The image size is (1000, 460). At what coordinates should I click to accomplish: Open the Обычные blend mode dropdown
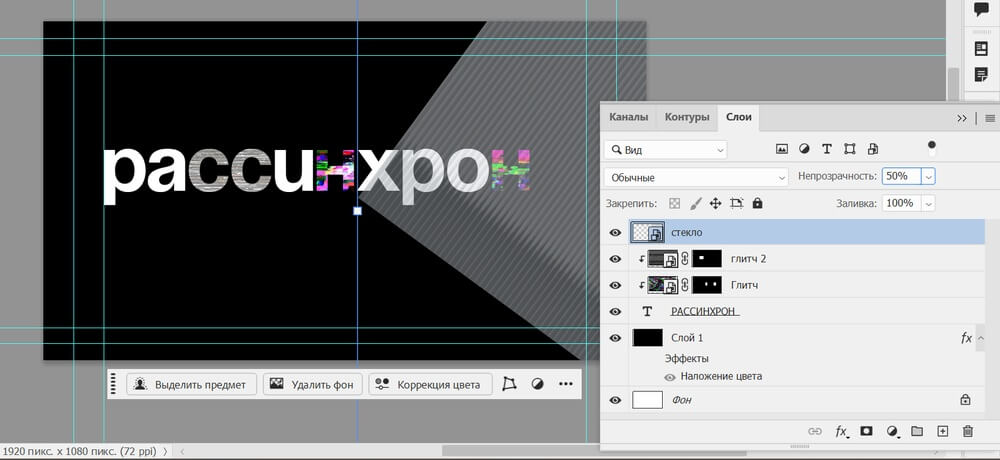point(697,177)
